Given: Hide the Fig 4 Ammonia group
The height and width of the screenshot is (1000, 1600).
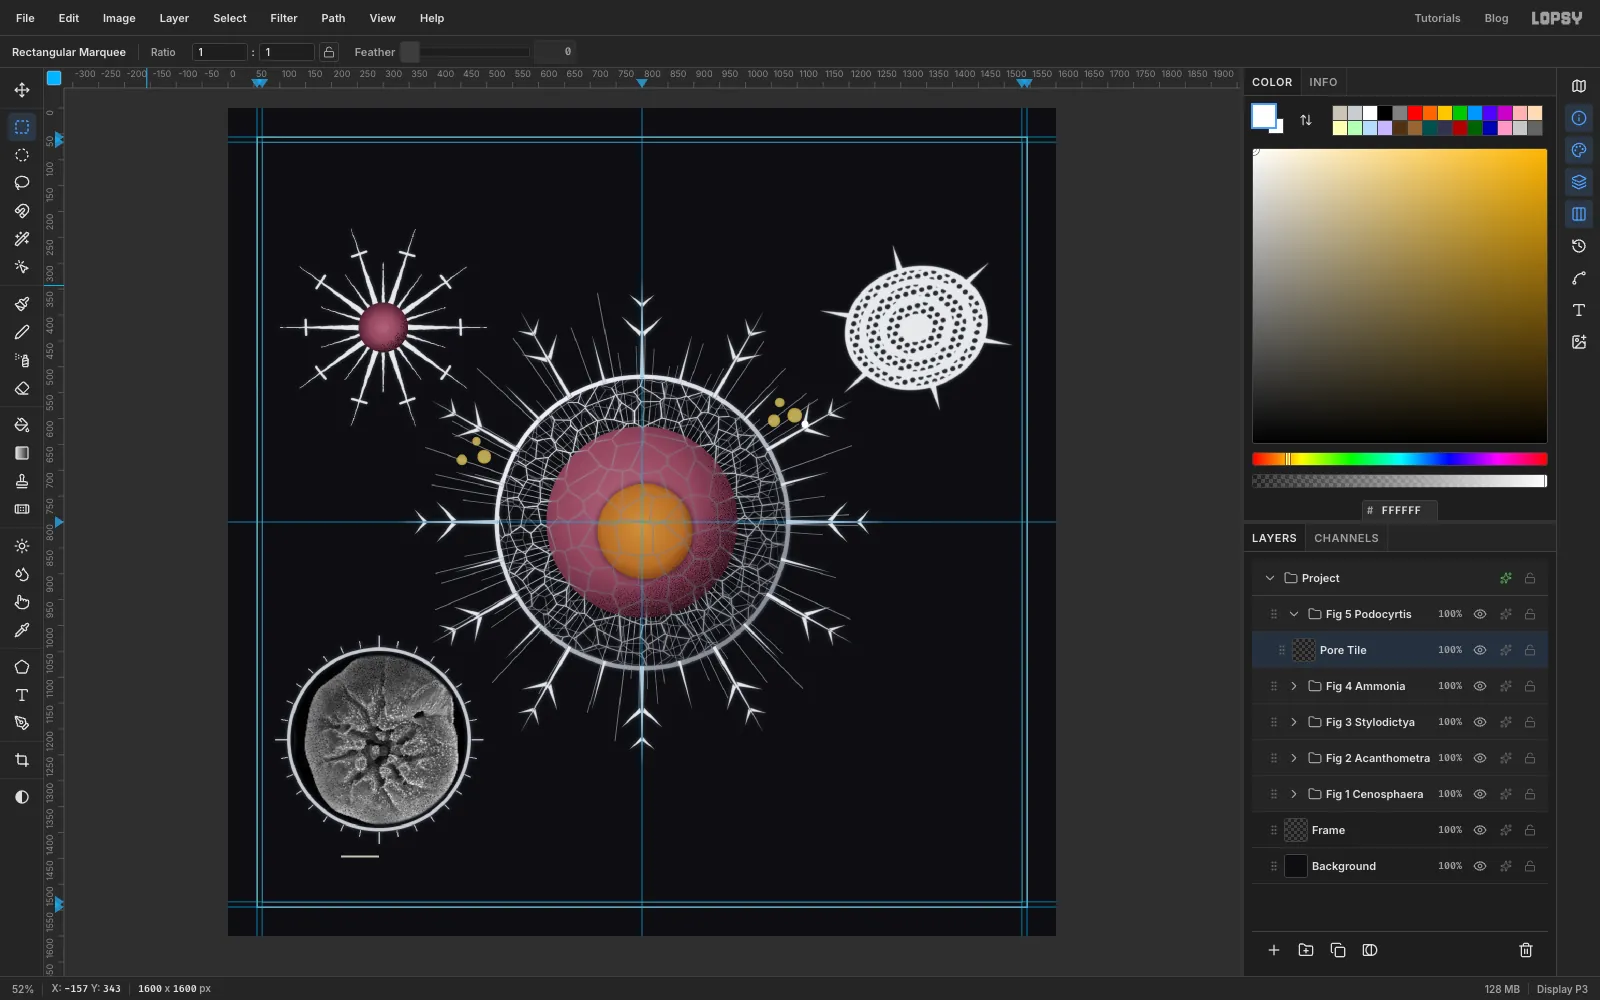Looking at the screenshot, I should (x=1480, y=686).
